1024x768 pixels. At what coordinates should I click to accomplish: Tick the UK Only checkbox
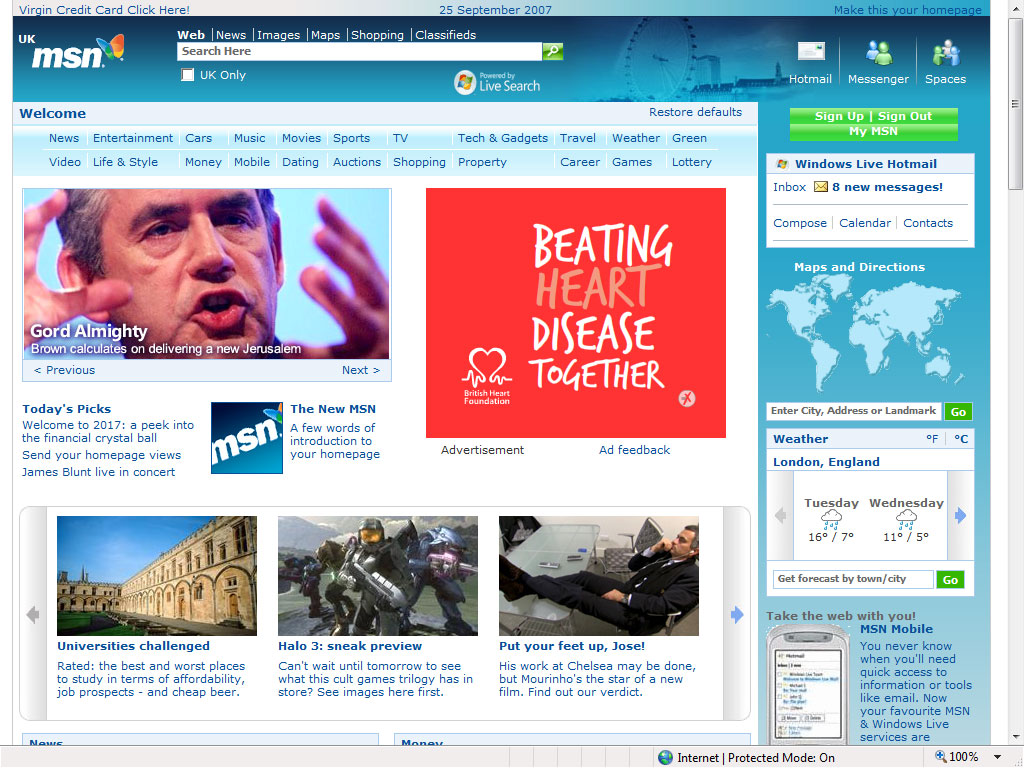point(188,75)
